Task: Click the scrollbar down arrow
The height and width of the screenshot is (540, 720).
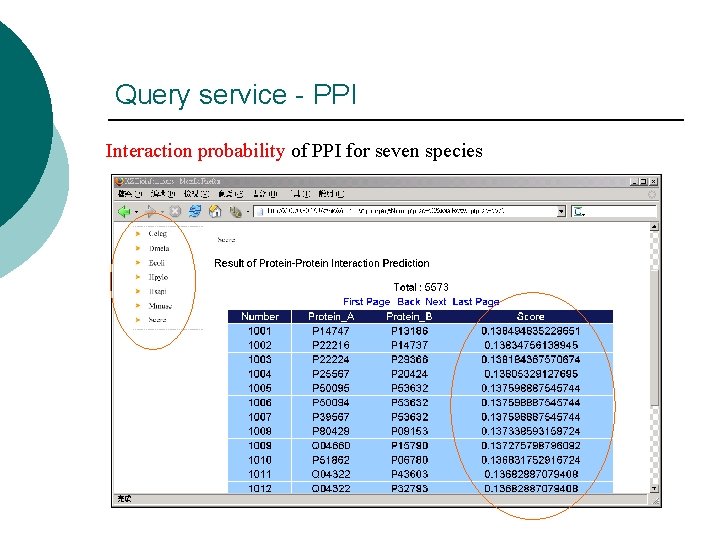Action: [654, 489]
